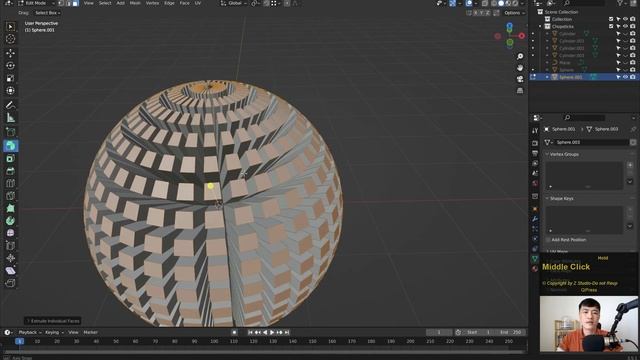Choose the Spin tool
This screenshot has width=640, height=360.
pyautogui.click(x=11, y=221)
